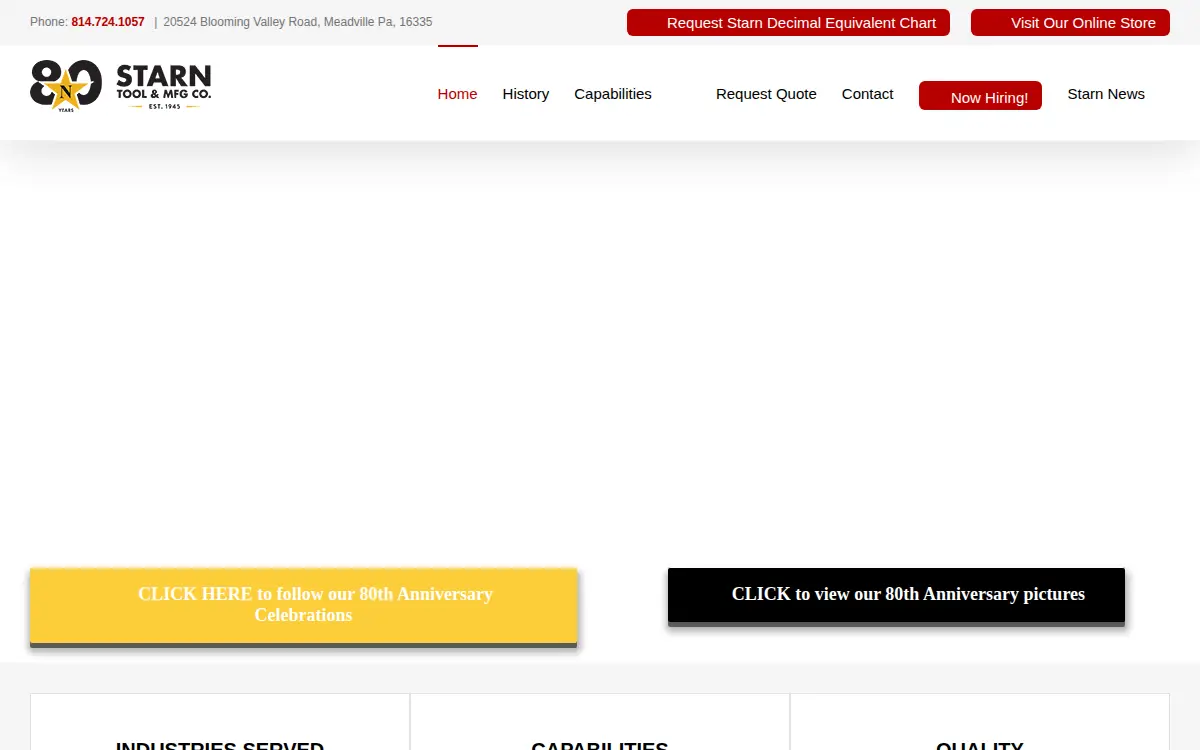Viewport: 1200px width, 750px height.
Task: Request Starn Decimal Equivalent Chart
Action: click(788, 23)
